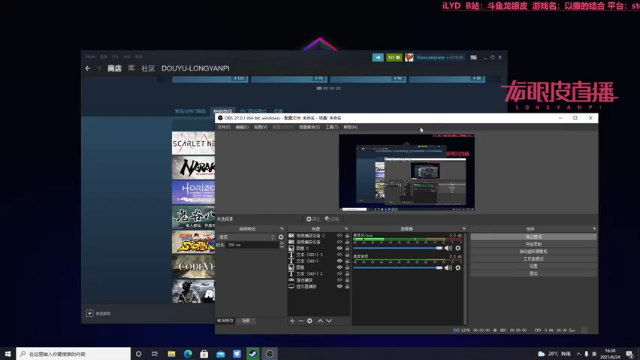Toggle visibility of 文本 (GDI+) 2 source
The image size is (640, 360).
point(339,274)
